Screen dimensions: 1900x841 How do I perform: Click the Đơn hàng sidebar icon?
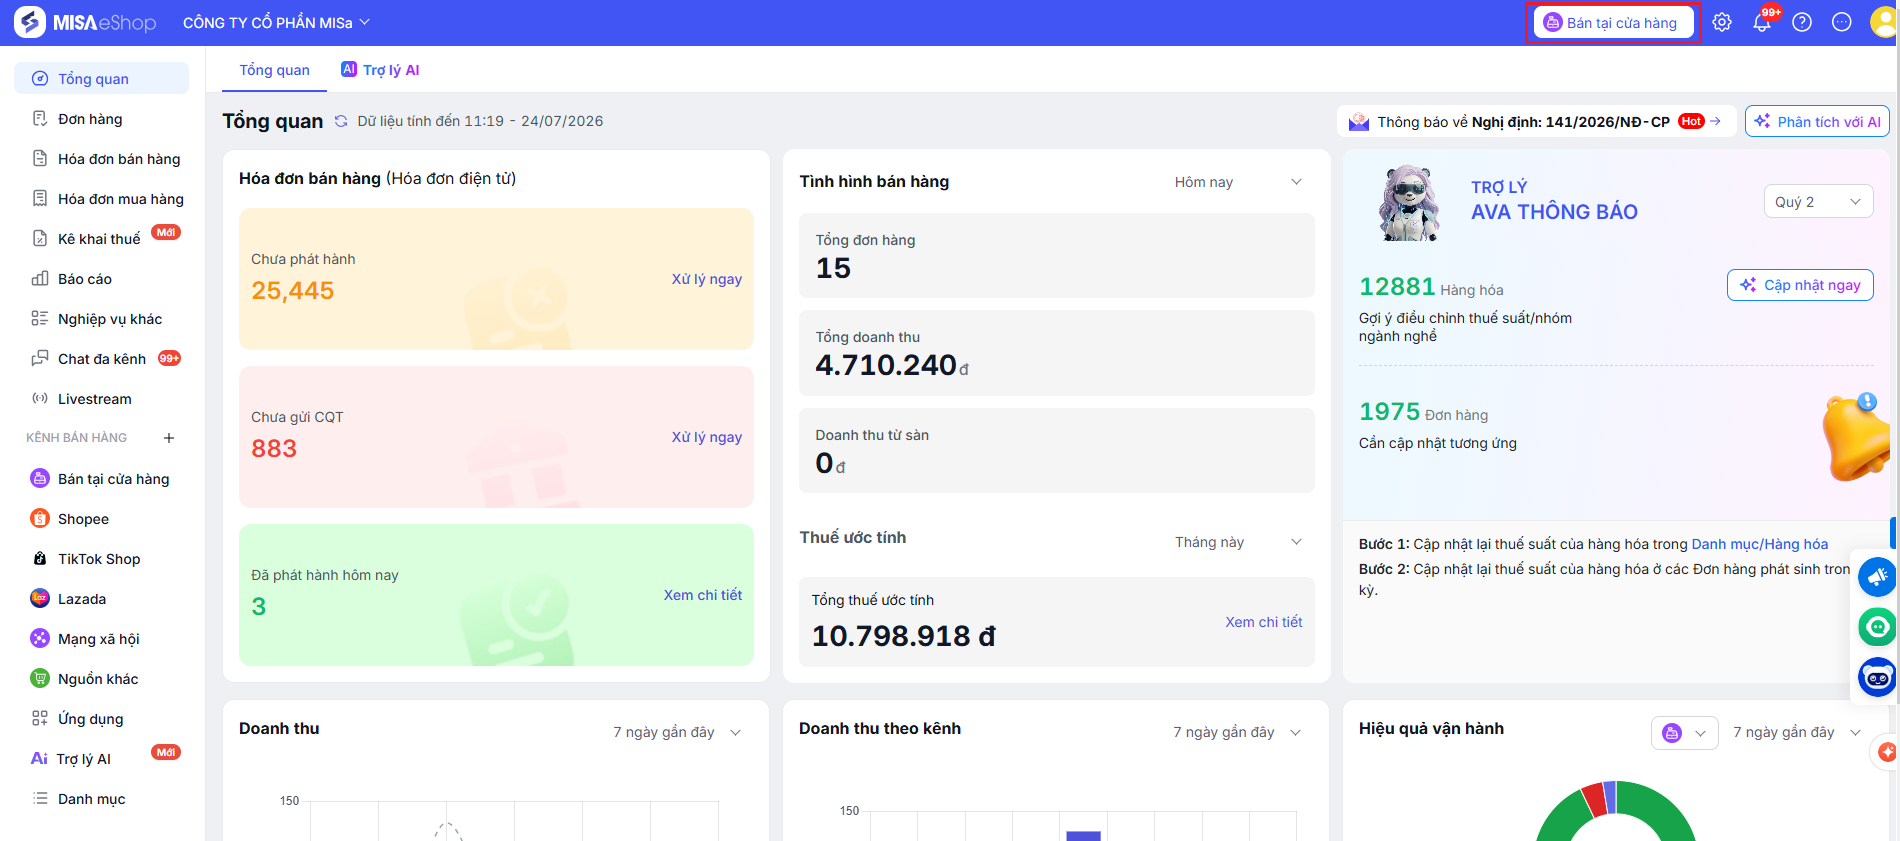tap(40, 119)
